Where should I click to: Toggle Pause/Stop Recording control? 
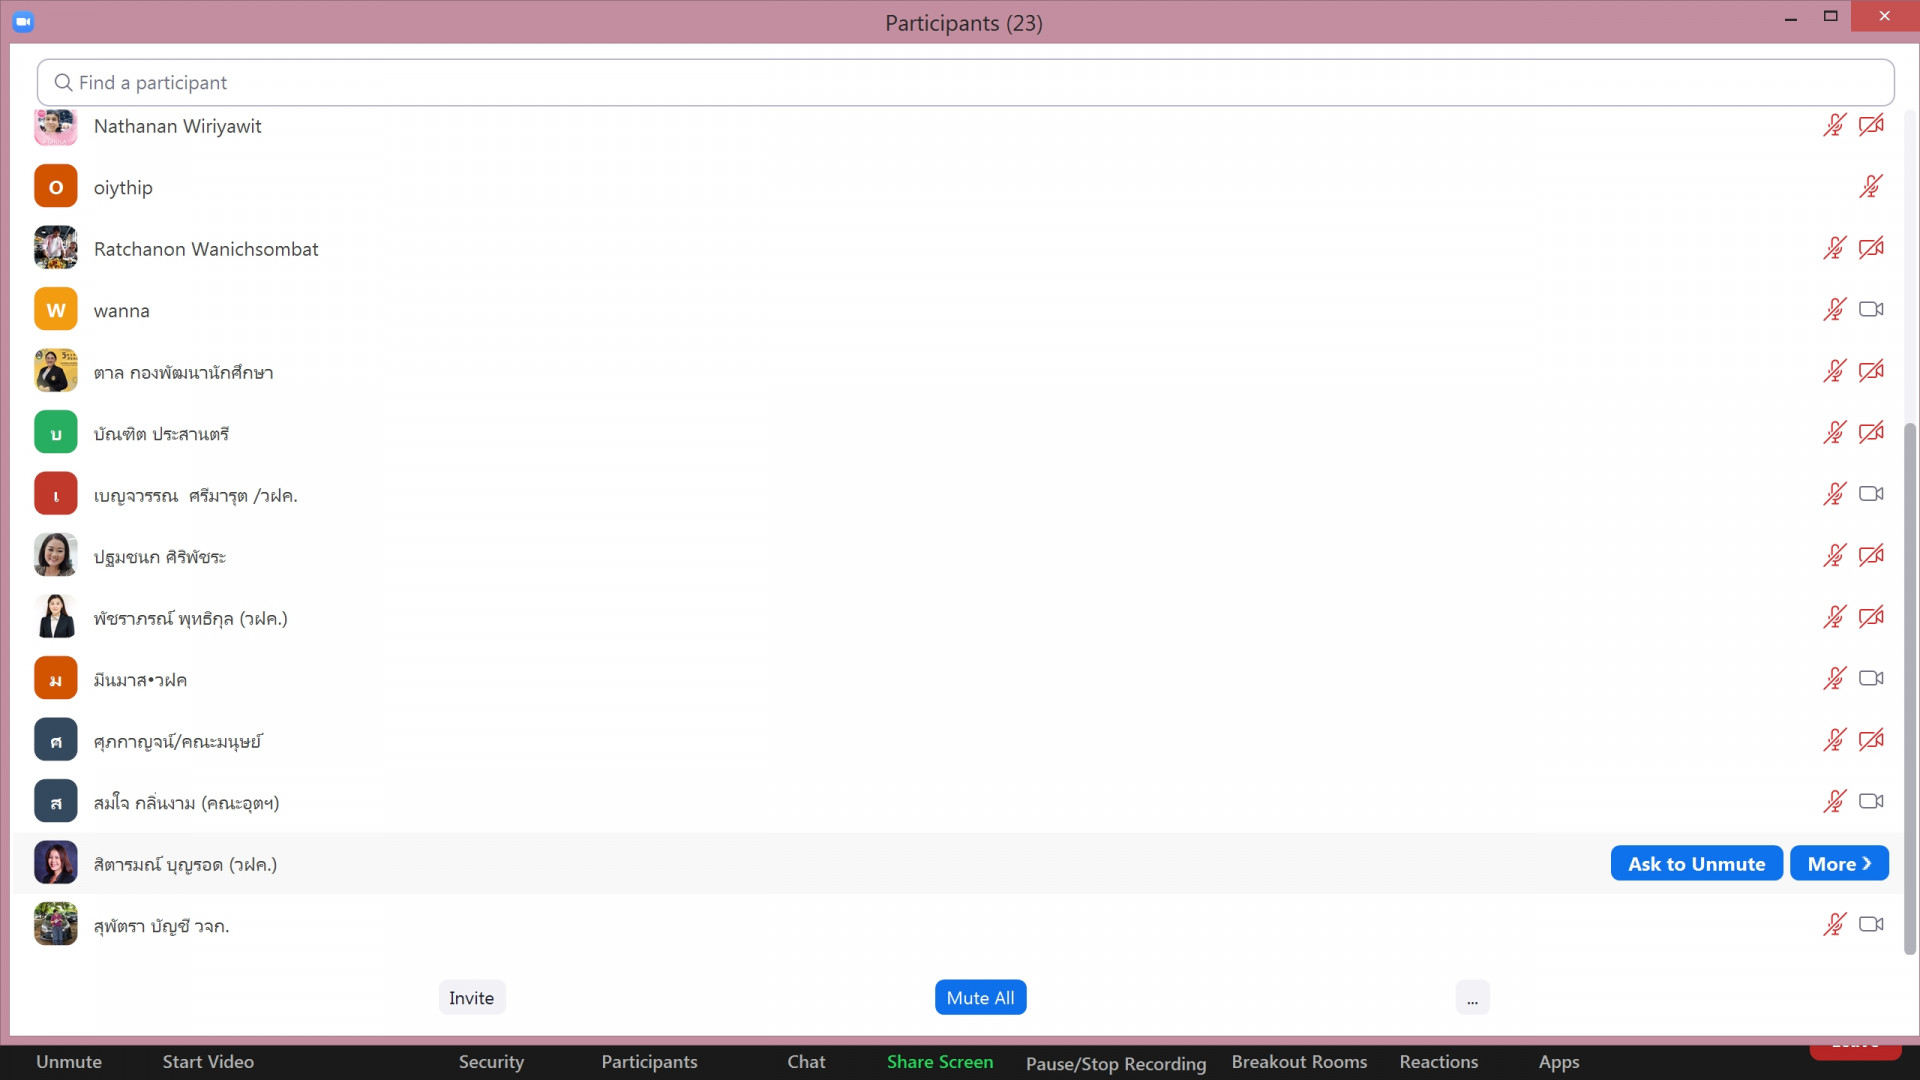(x=1115, y=1064)
